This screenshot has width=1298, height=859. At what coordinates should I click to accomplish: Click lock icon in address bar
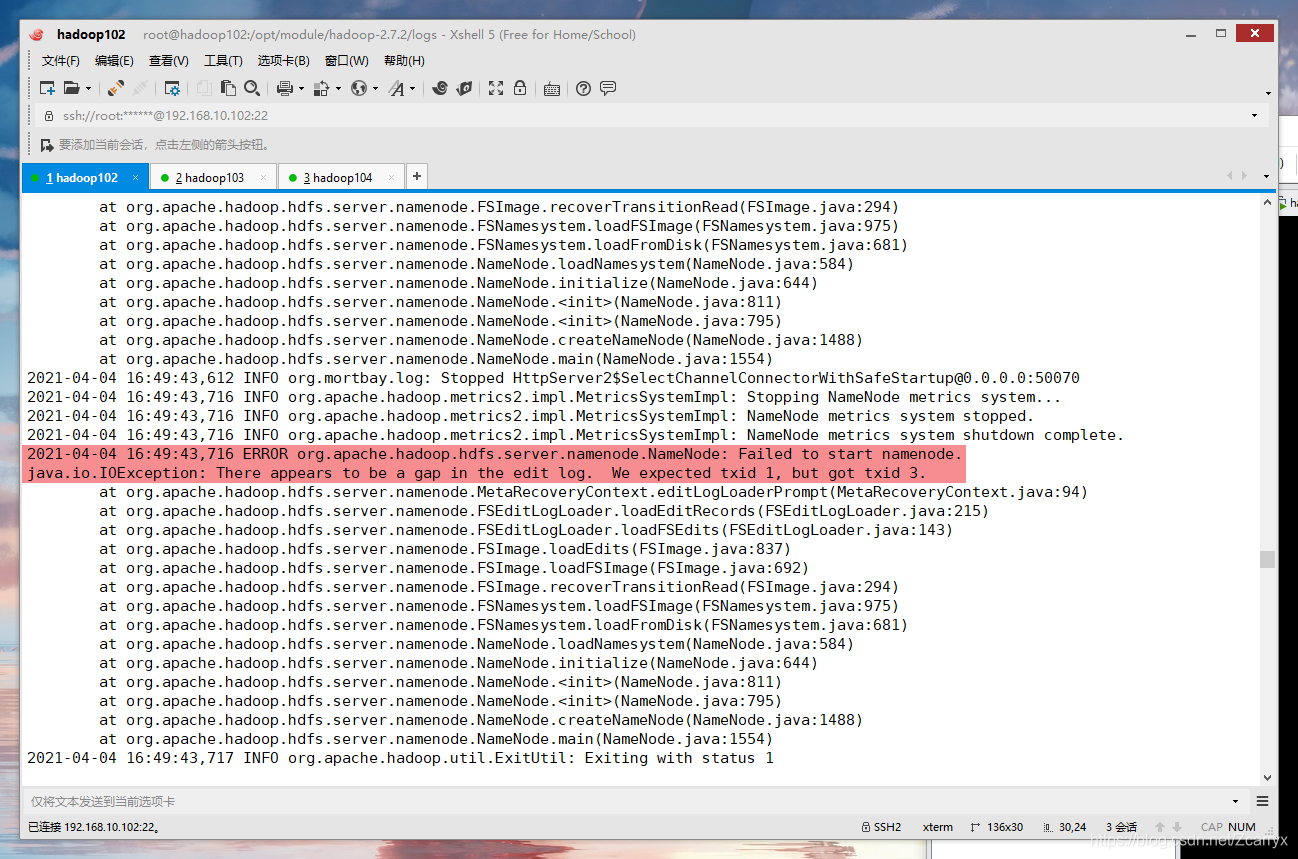[51, 116]
